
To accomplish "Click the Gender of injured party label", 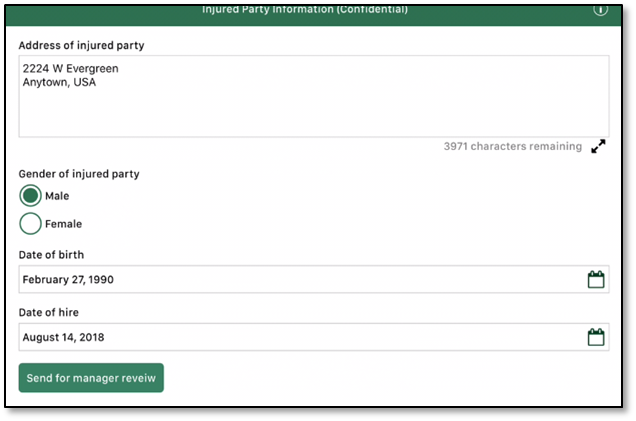I will pyautogui.click(x=79, y=174).
